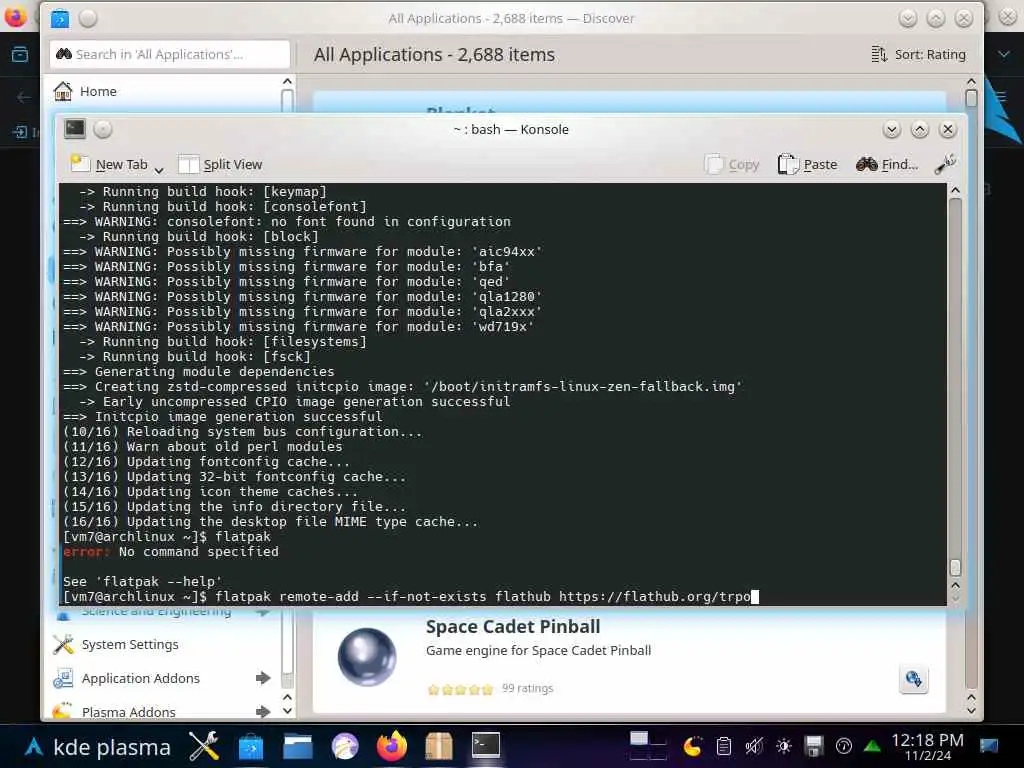Click Firefox icon in background window corner
The image size is (1024, 768).
[x=14, y=17]
